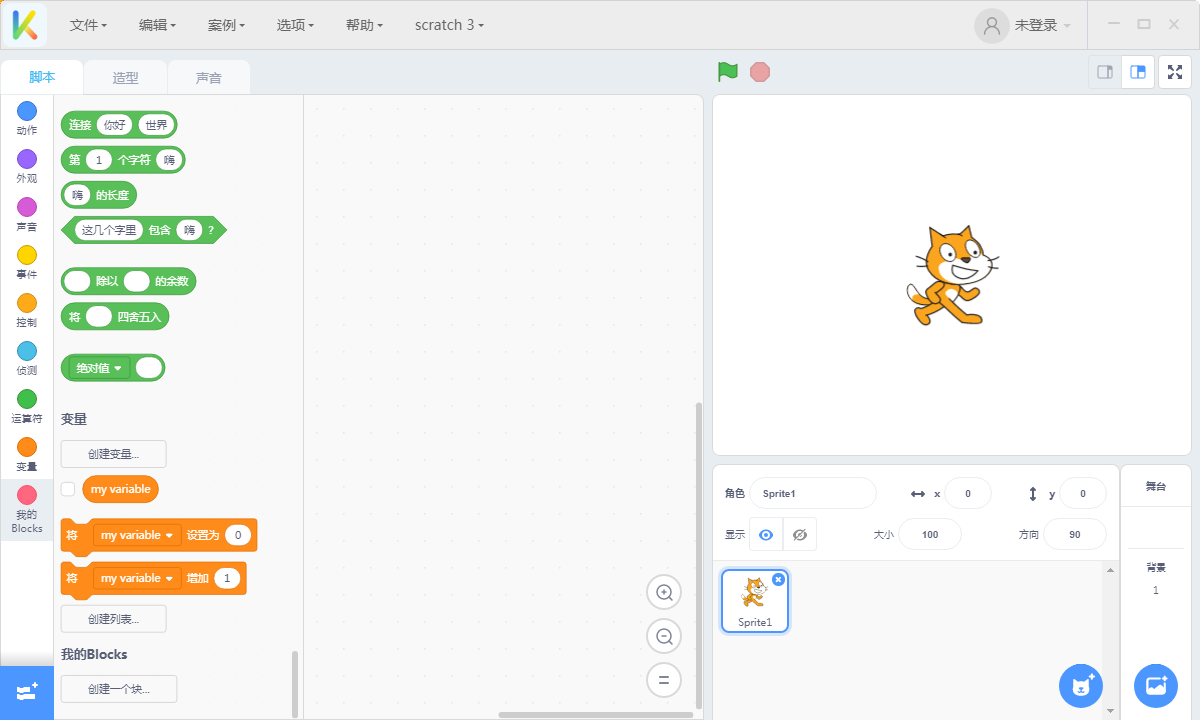Click the sprite name field Sprite1
Image resolution: width=1200 pixels, height=720 pixels.
813,493
